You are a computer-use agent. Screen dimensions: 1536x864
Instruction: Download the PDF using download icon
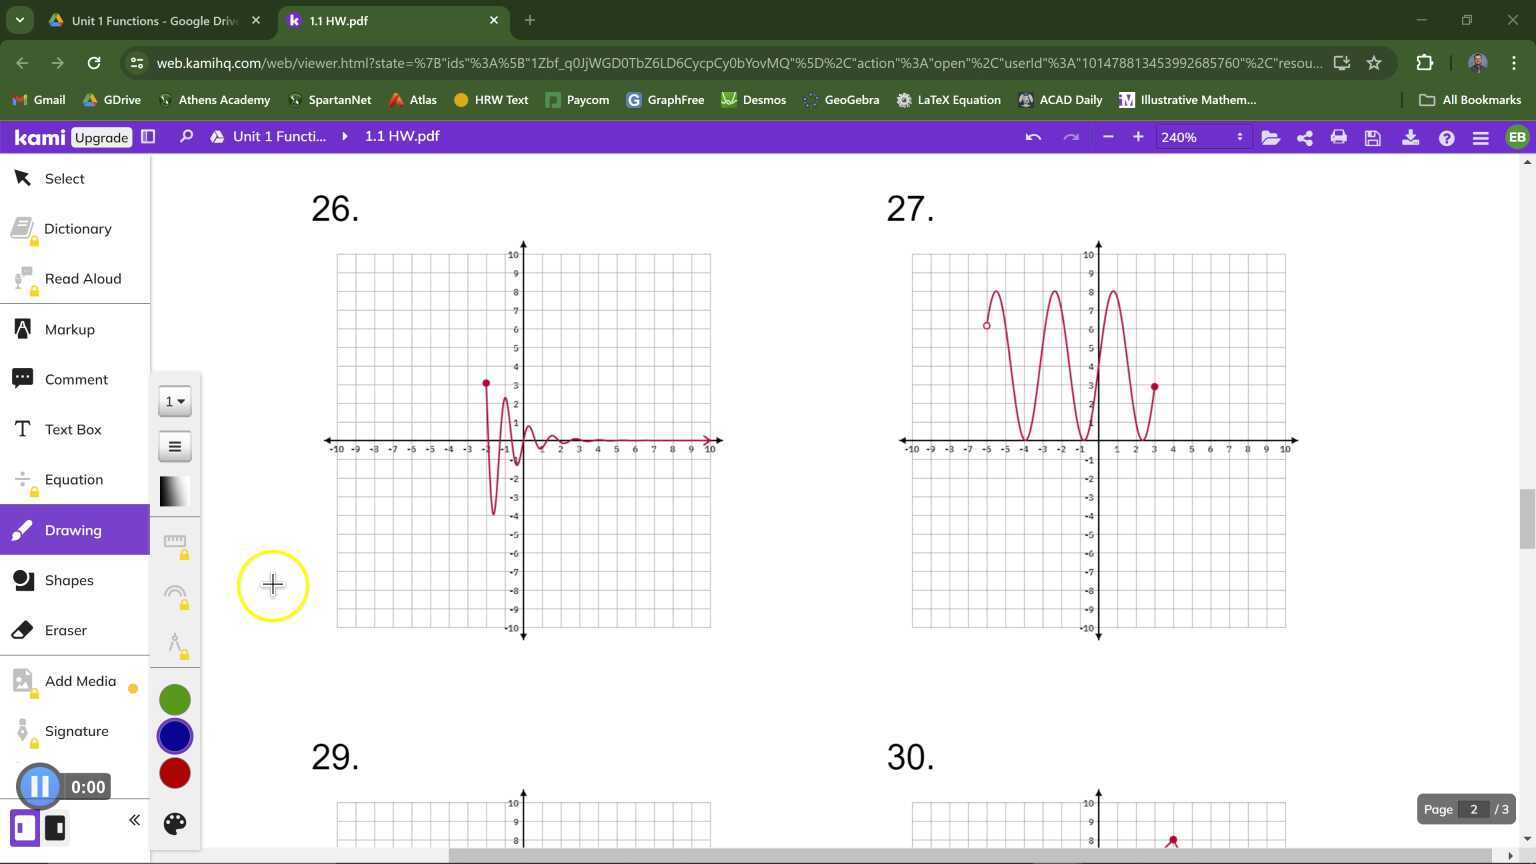coord(1410,137)
